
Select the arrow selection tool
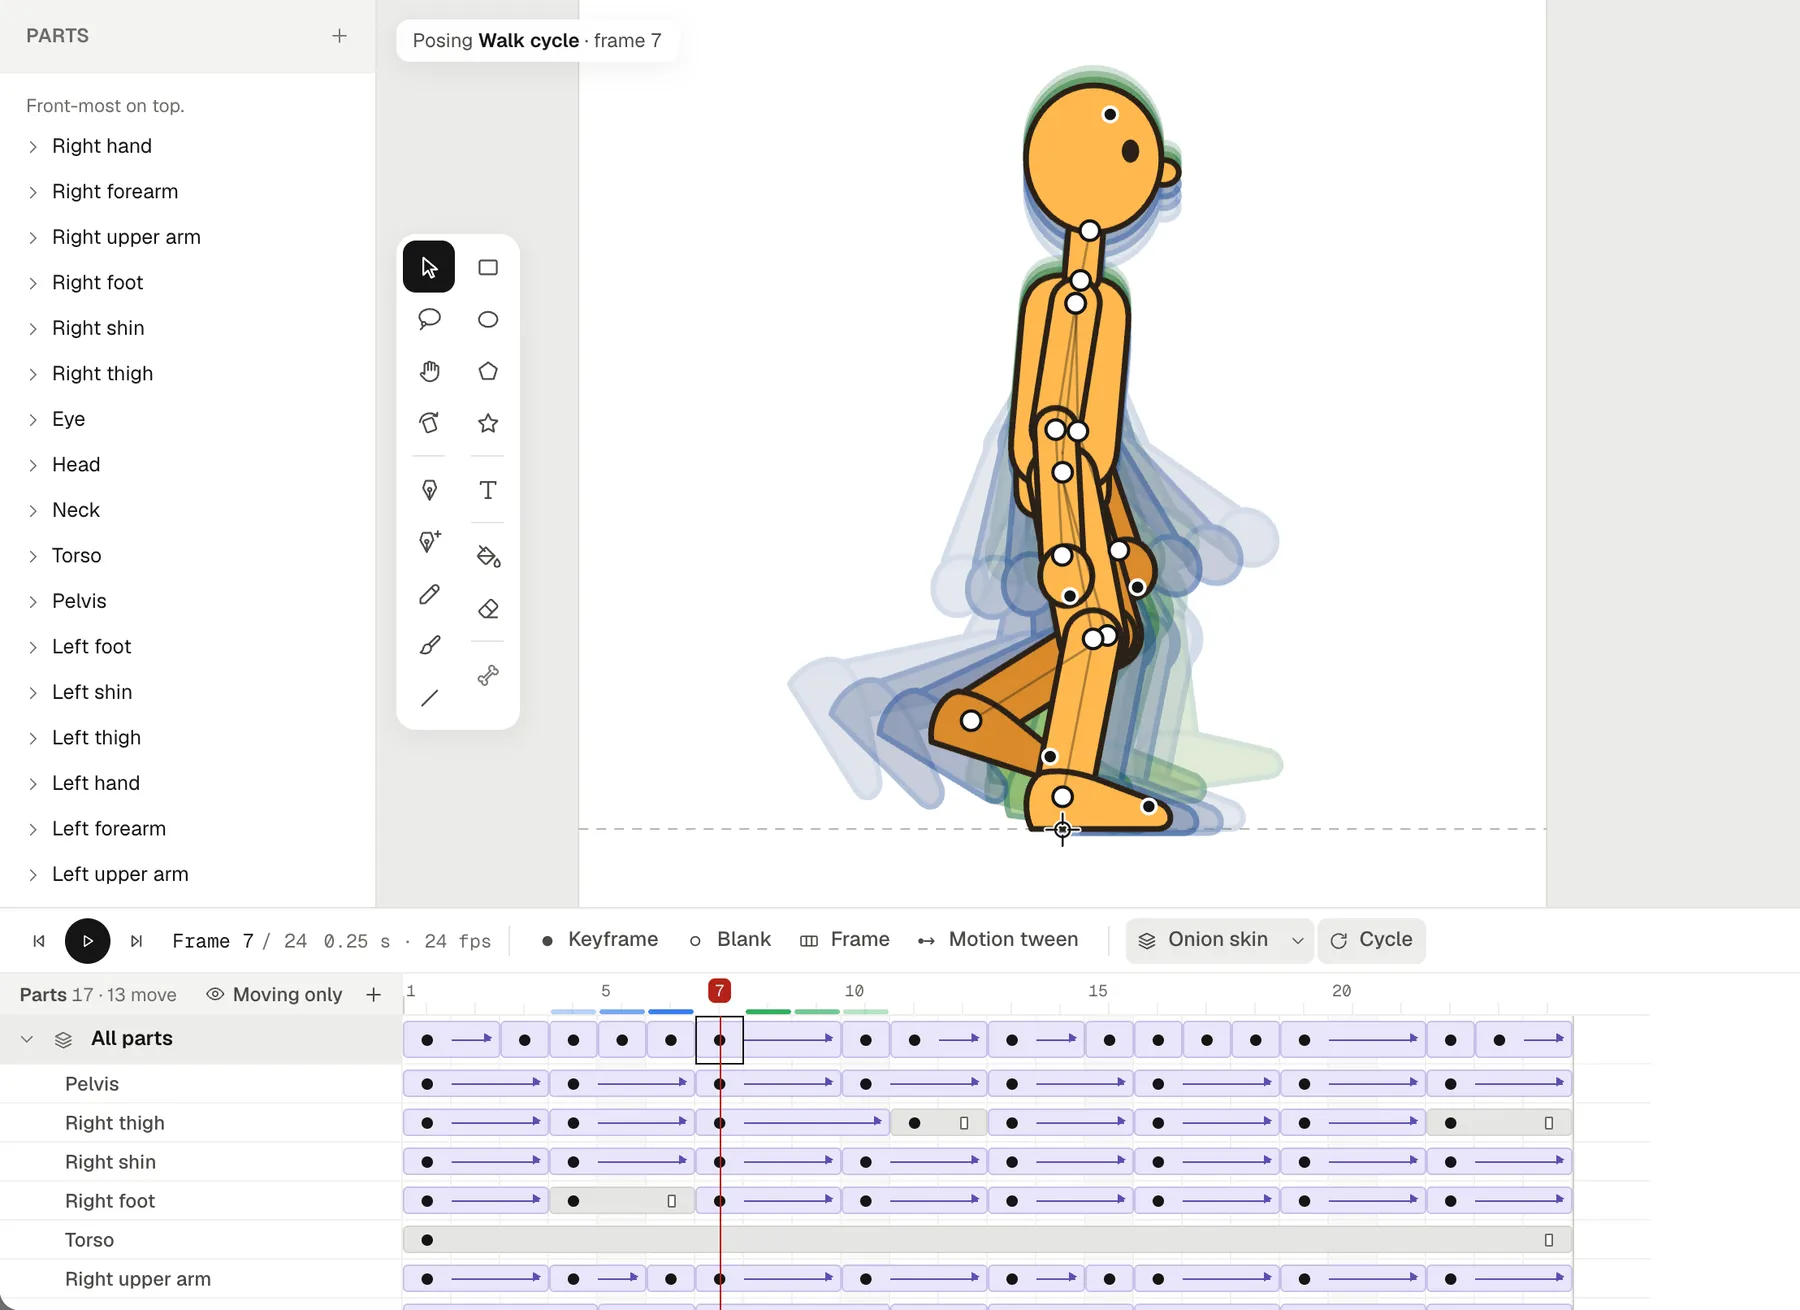(429, 267)
